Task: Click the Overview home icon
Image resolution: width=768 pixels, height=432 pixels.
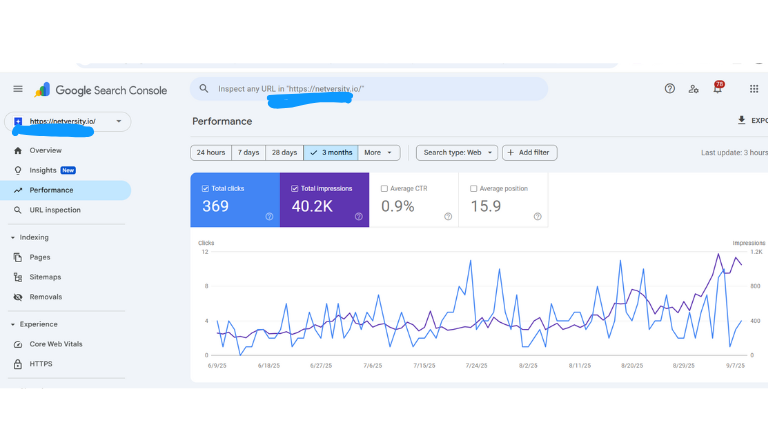Action: tap(18, 150)
